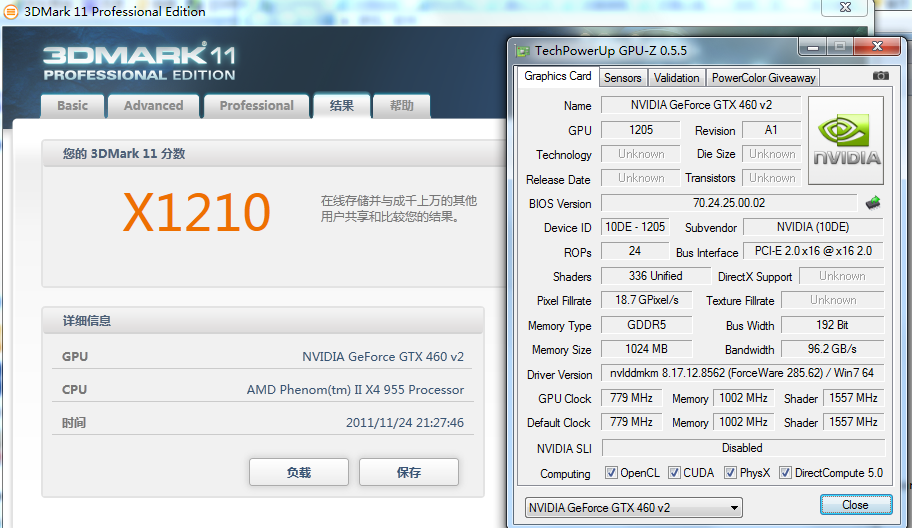
Task: Switch to the Advanced tab in 3DMark
Action: [153, 106]
